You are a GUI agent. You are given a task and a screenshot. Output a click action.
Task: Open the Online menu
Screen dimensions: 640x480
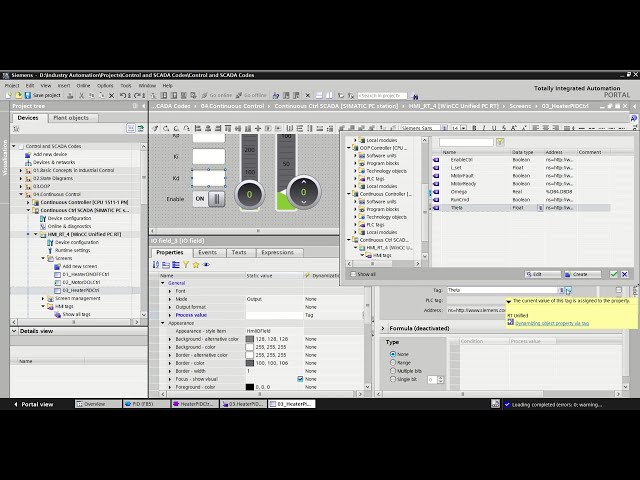83,86
